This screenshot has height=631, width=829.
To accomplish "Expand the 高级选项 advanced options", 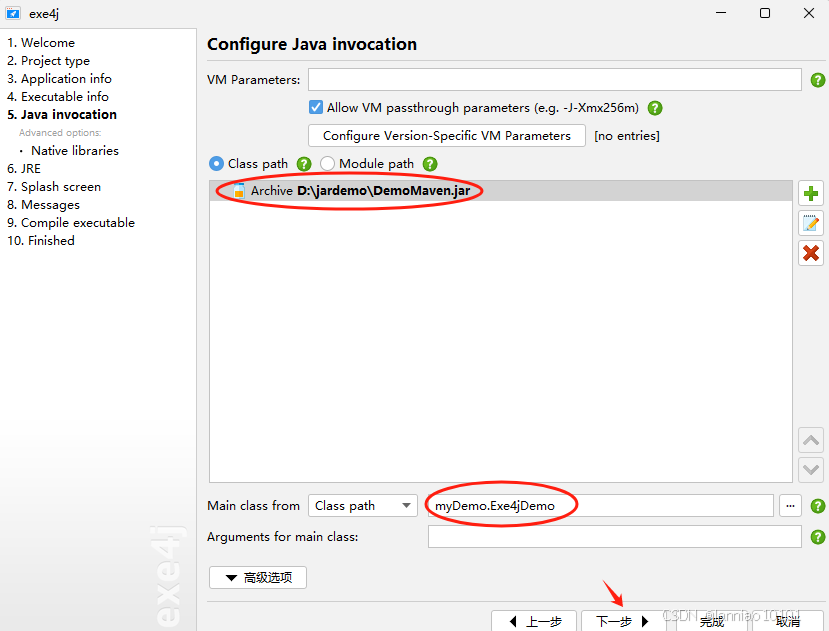I will click(258, 578).
